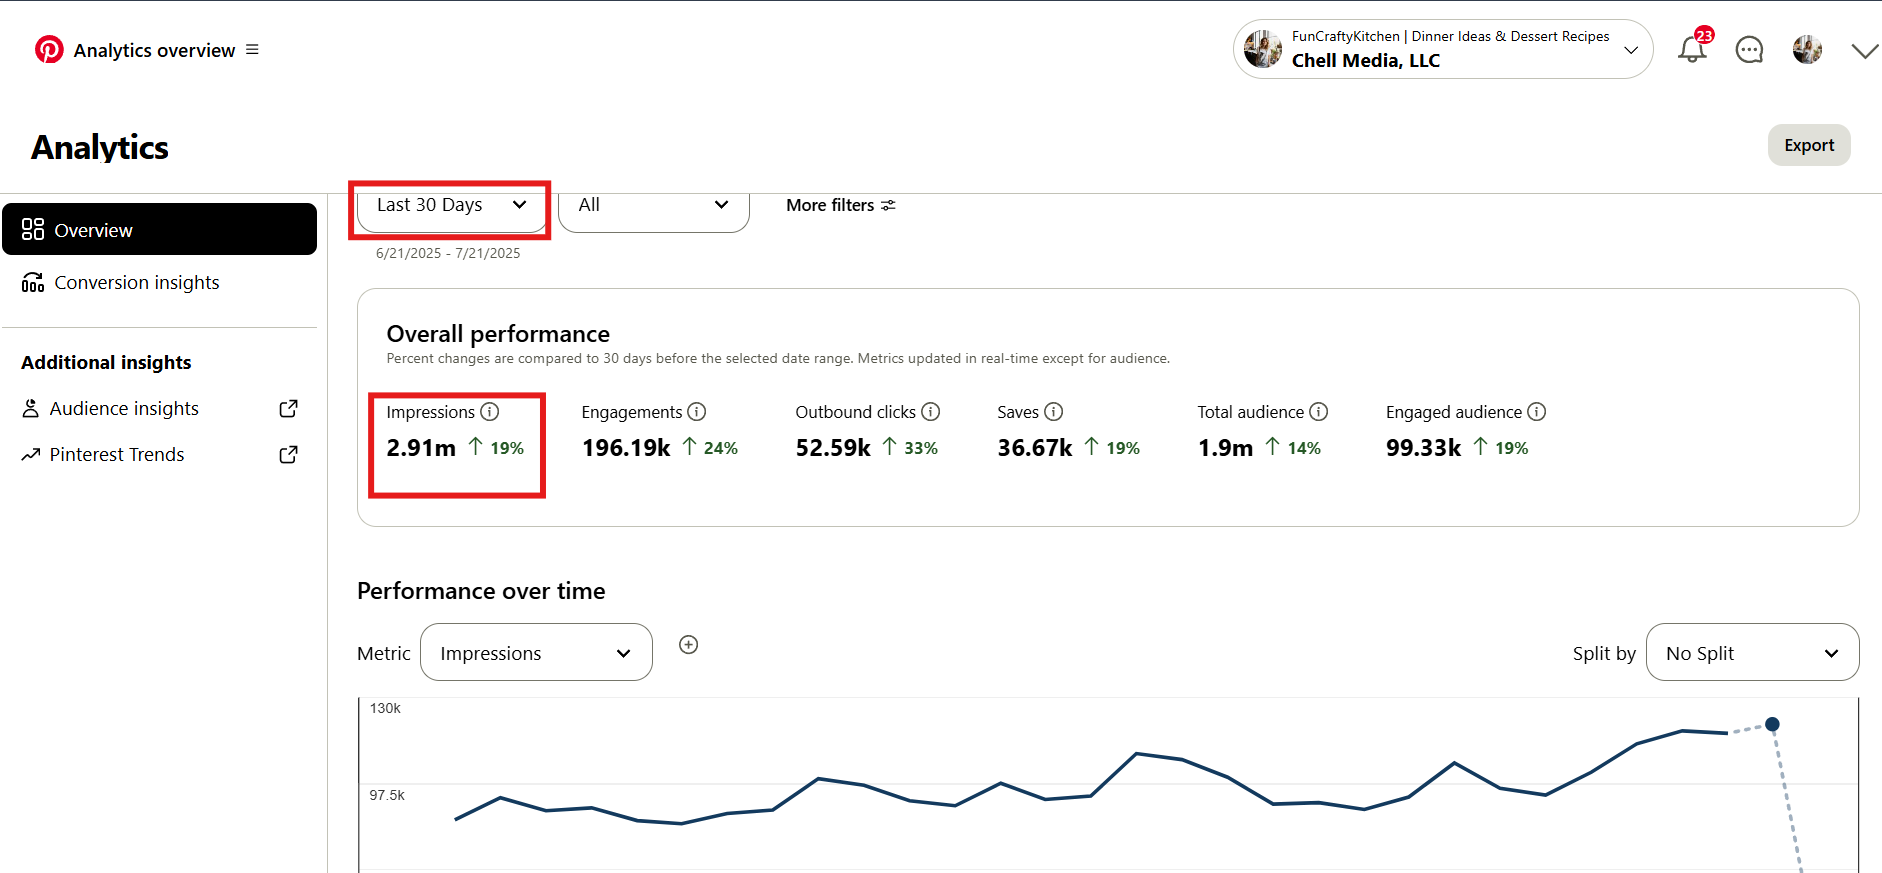
Task: Open the No Split dropdown
Action: [x=1752, y=653]
